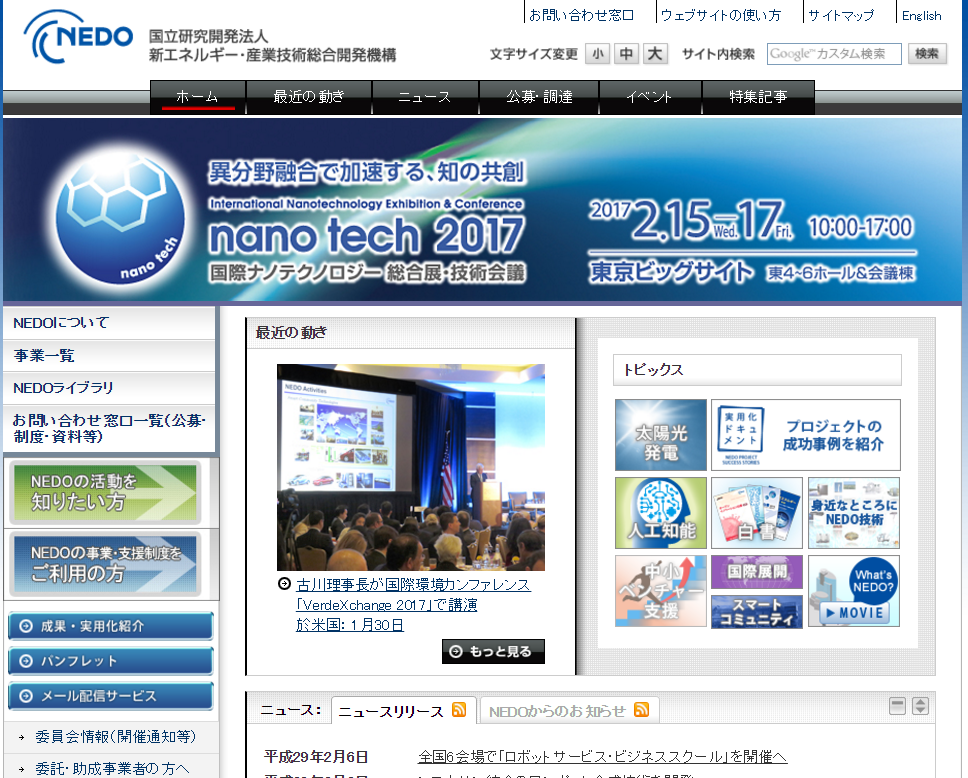Viewport: 968px width, 778px height.
Task: Open the イベント navigation tab
Action: (x=649, y=97)
